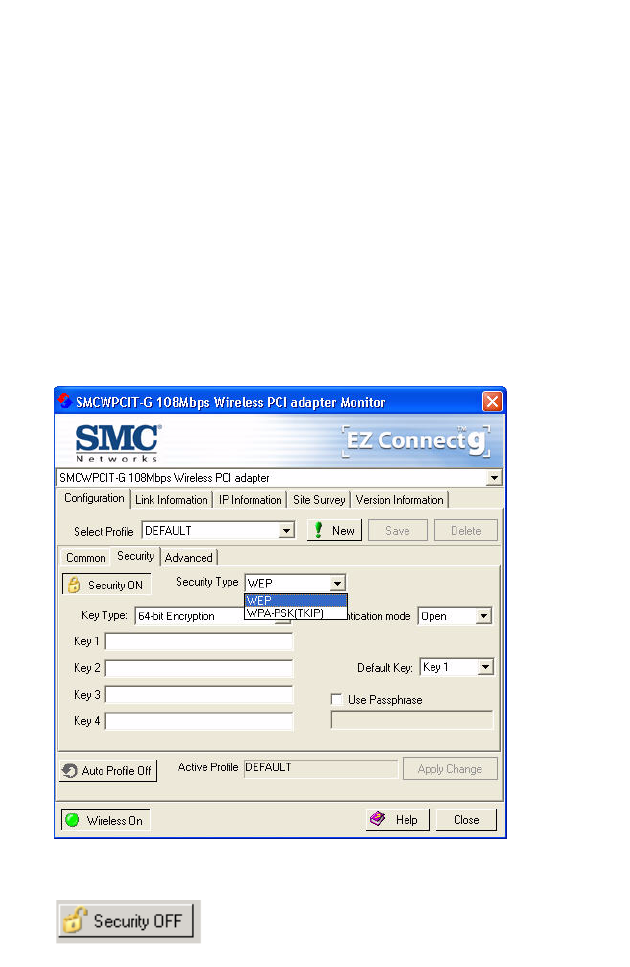630x967 pixels.
Task: Click the Apply Change button
Action: pyautogui.click(x=450, y=769)
